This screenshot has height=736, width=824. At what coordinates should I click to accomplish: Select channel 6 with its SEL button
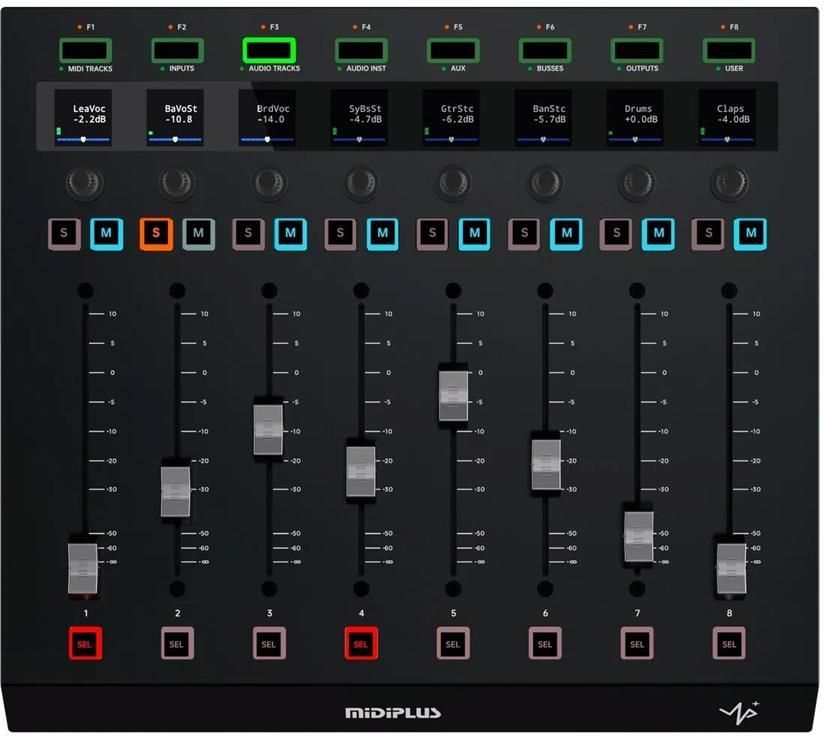[x=545, y=644]
